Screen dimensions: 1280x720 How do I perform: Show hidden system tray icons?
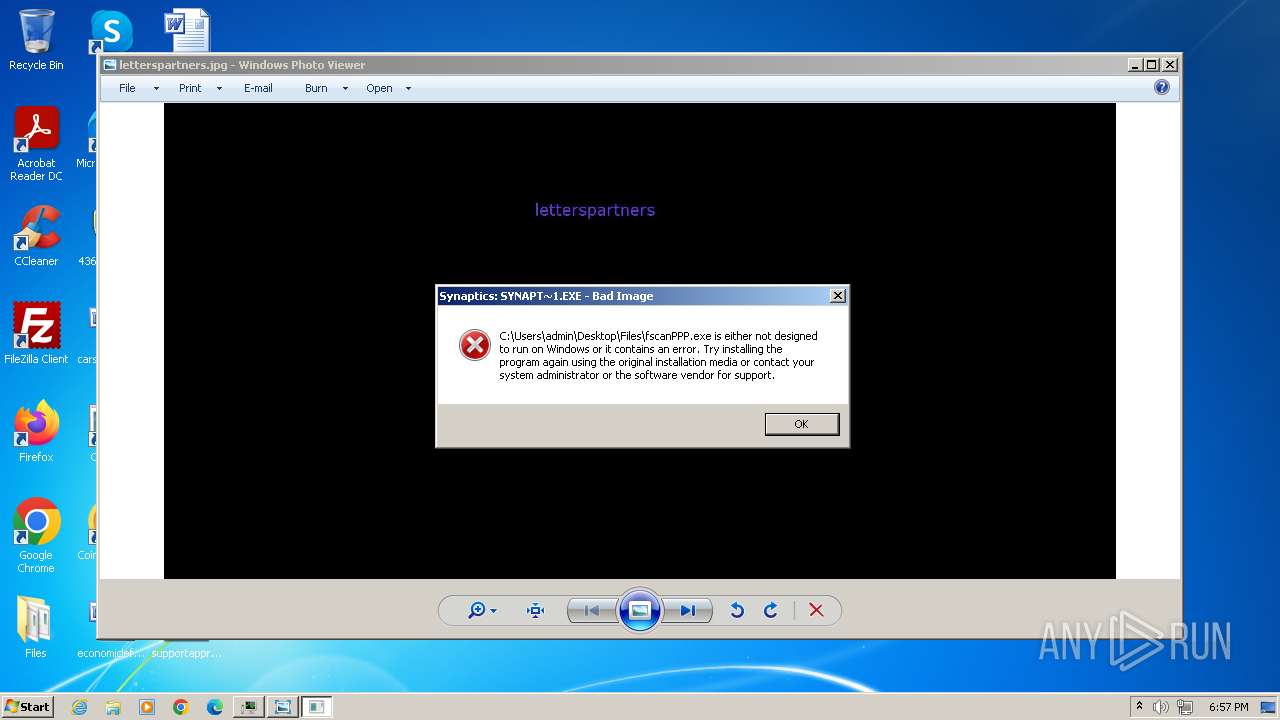[1139, 706]
